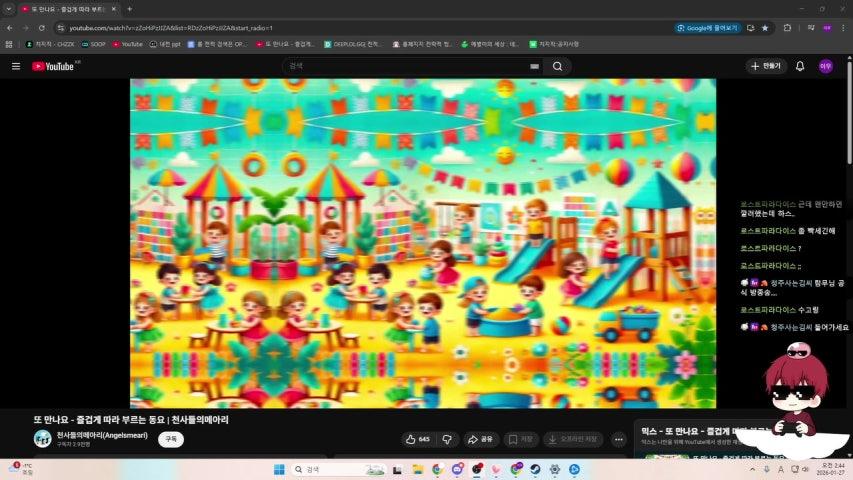Save the video to a playlist

coord(521,439)
